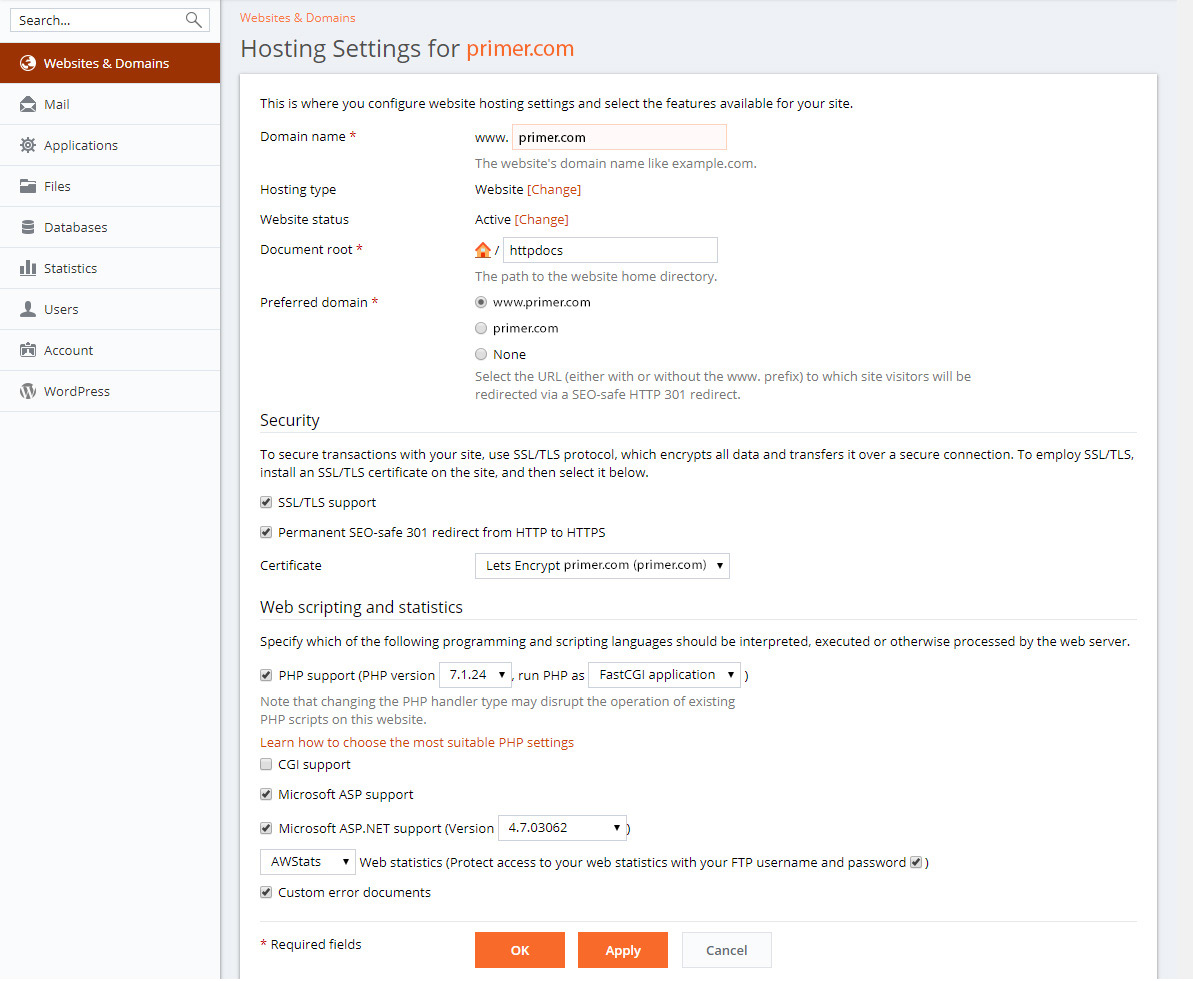1193x981 pixels.
Task: Open Learn how to choose PHP settings link
Action: click(x=417, y=742)
